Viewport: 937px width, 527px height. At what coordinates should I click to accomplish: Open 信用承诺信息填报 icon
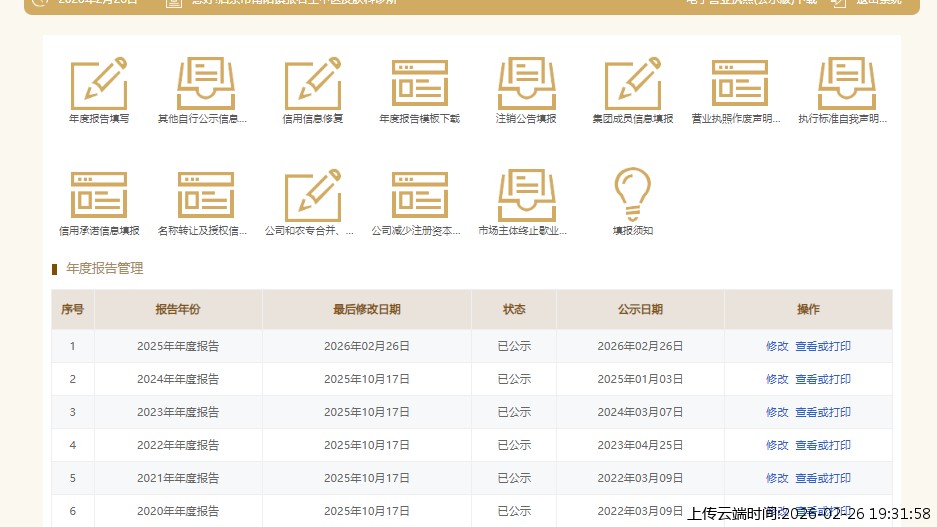coord(98,196)
